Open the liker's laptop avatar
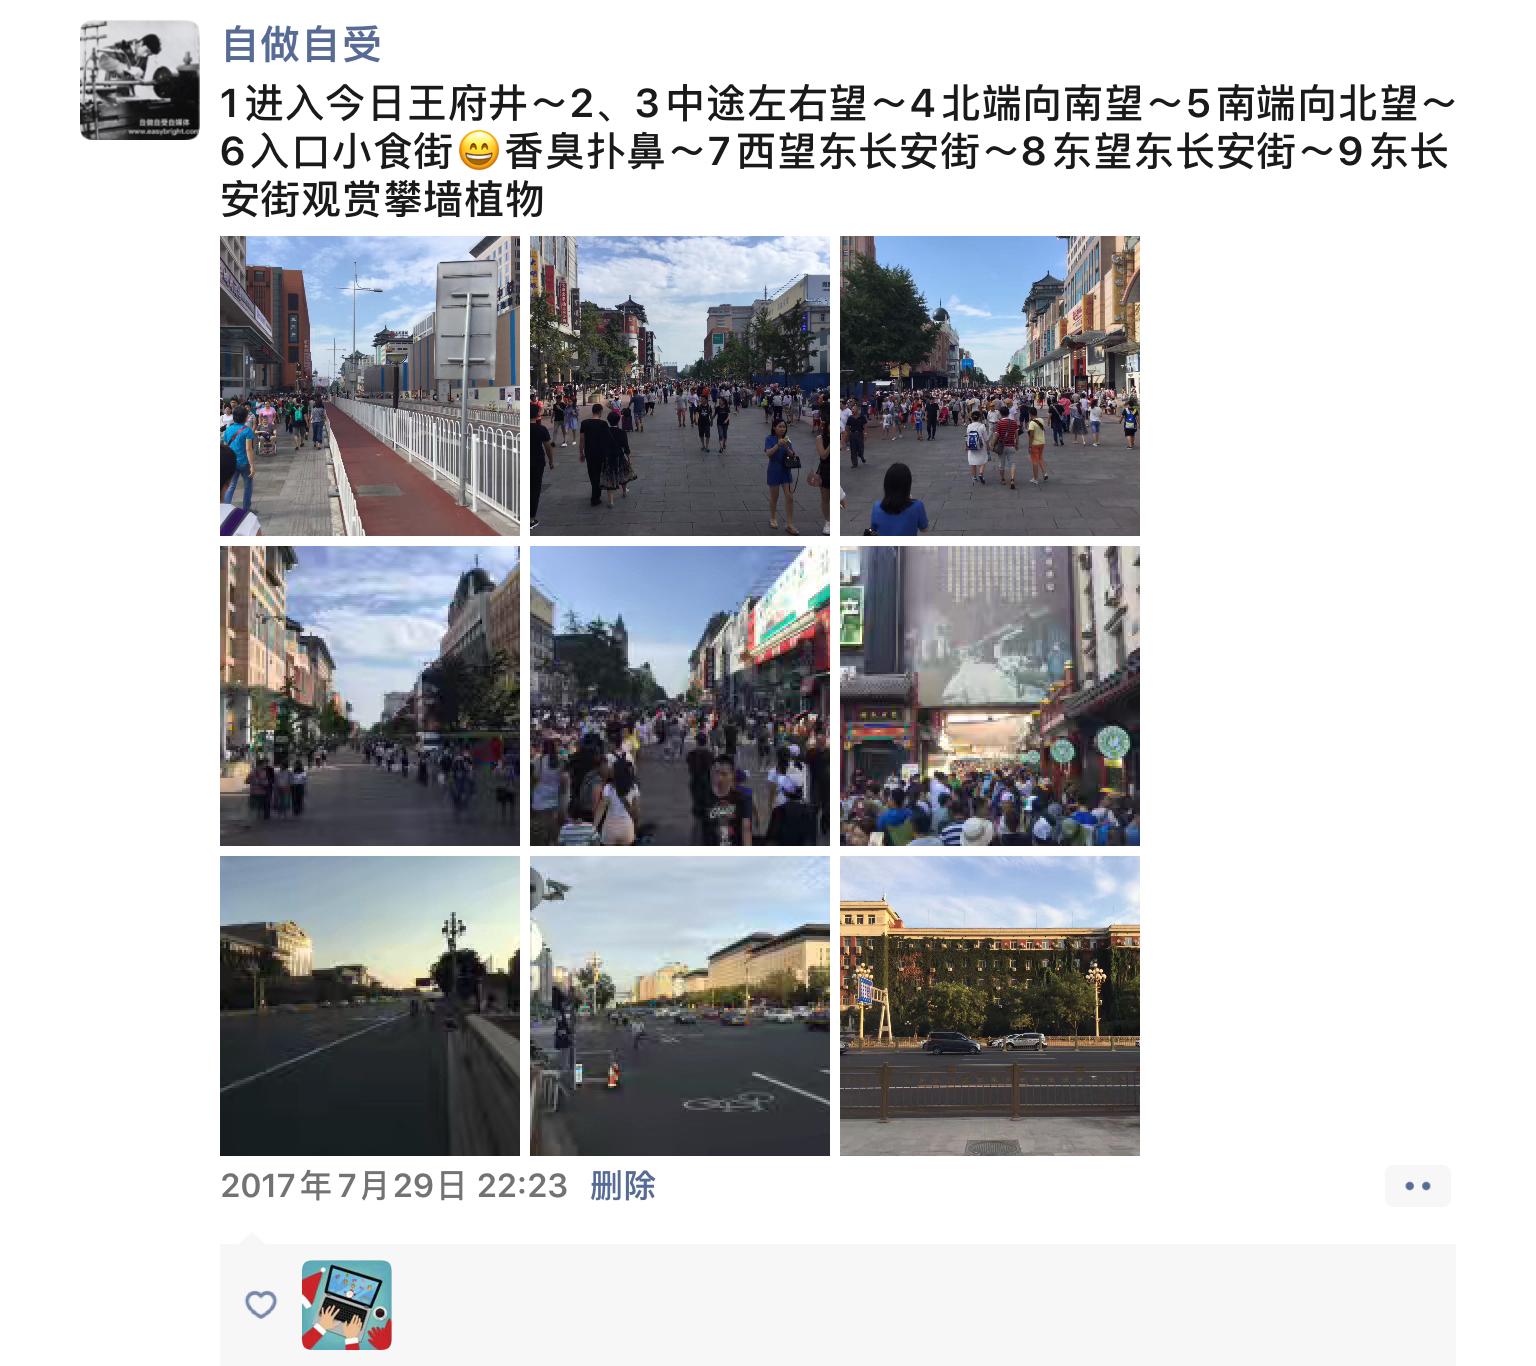 [x=347, y=1305]
